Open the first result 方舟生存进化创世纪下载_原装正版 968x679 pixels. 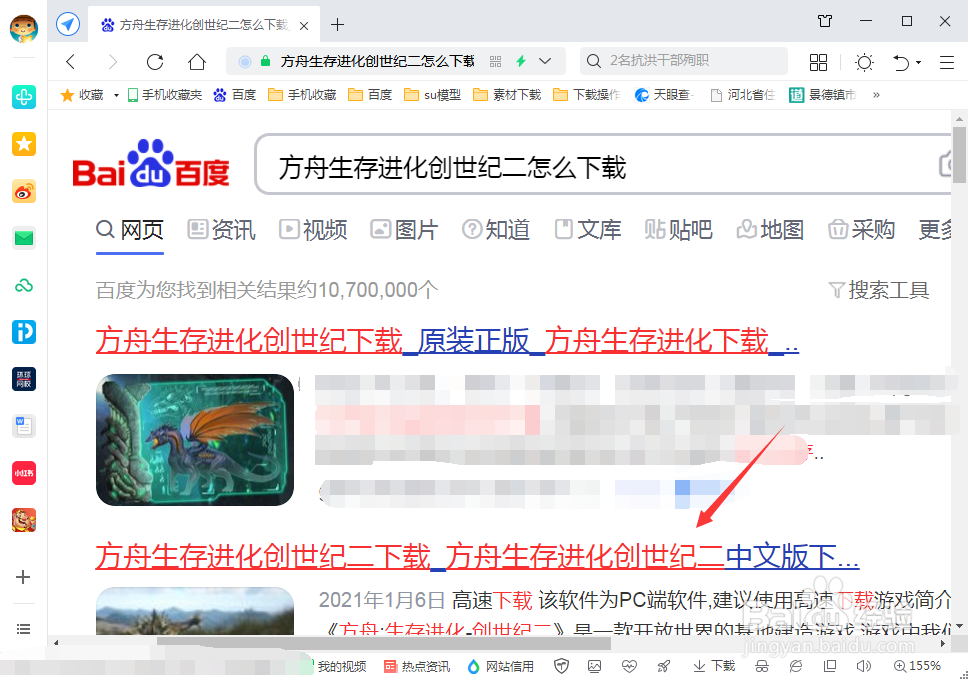point(447,340)
